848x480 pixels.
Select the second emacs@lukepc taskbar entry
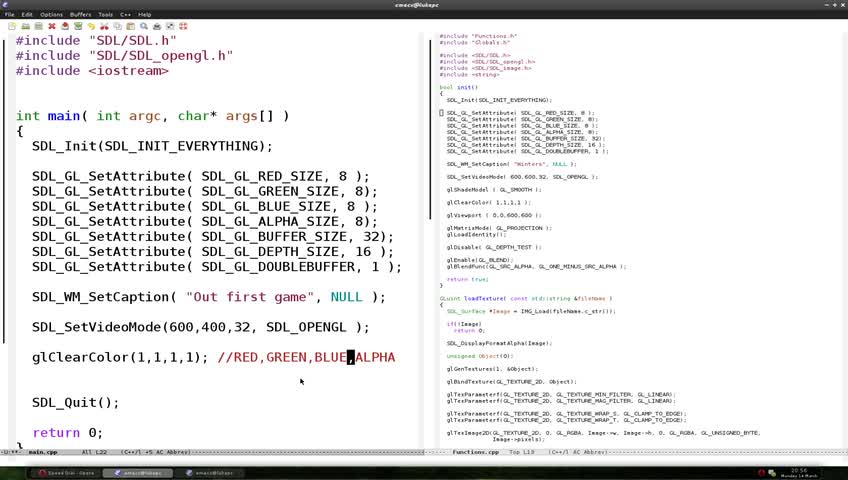209,473
